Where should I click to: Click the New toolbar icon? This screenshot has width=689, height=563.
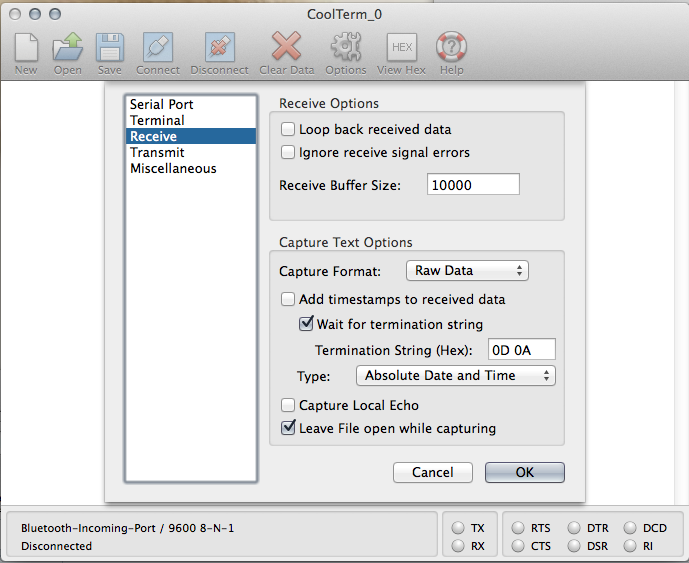pos(26,47)
